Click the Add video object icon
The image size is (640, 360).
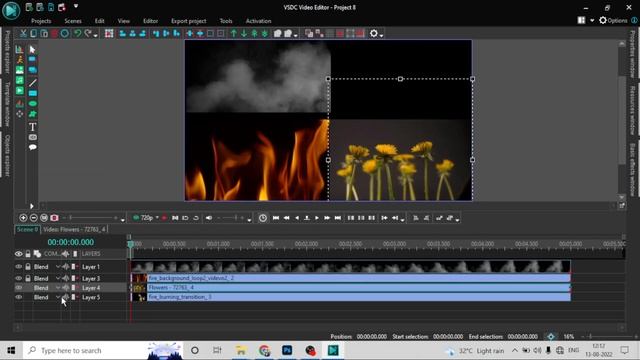pos(19,90)
